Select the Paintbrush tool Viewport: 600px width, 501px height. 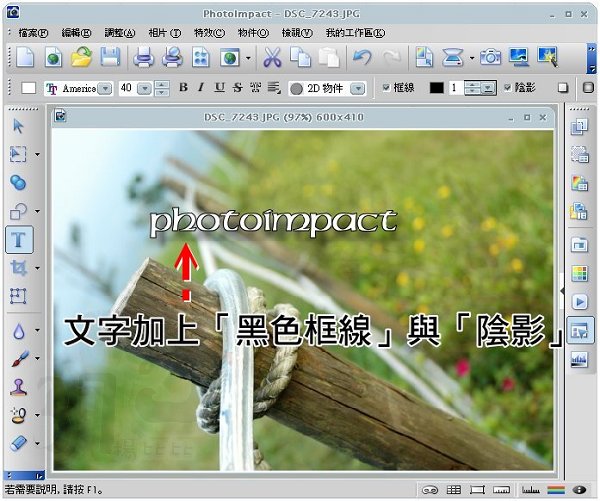(20, 359)
